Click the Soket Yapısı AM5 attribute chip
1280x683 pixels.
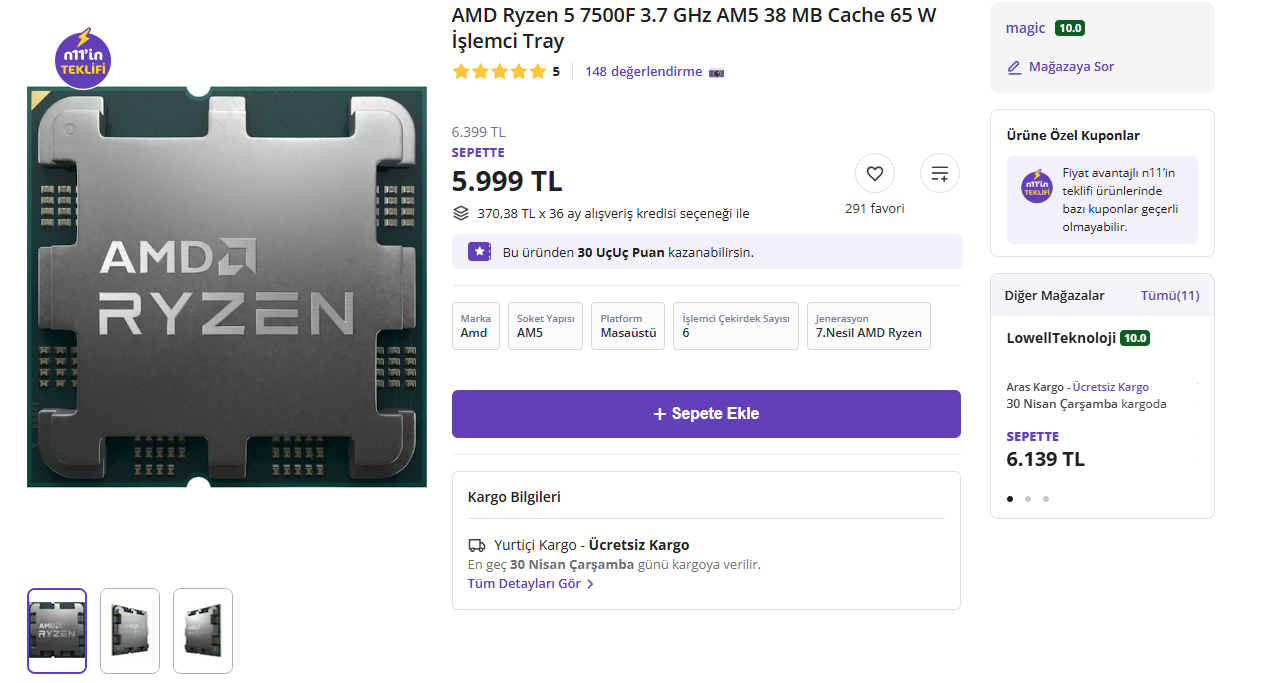[x=545, y=326]
